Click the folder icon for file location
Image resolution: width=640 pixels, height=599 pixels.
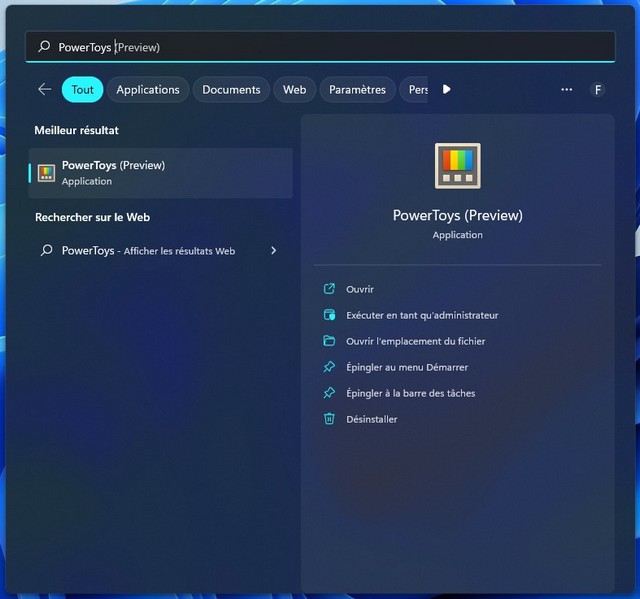(x=329, y=341)
